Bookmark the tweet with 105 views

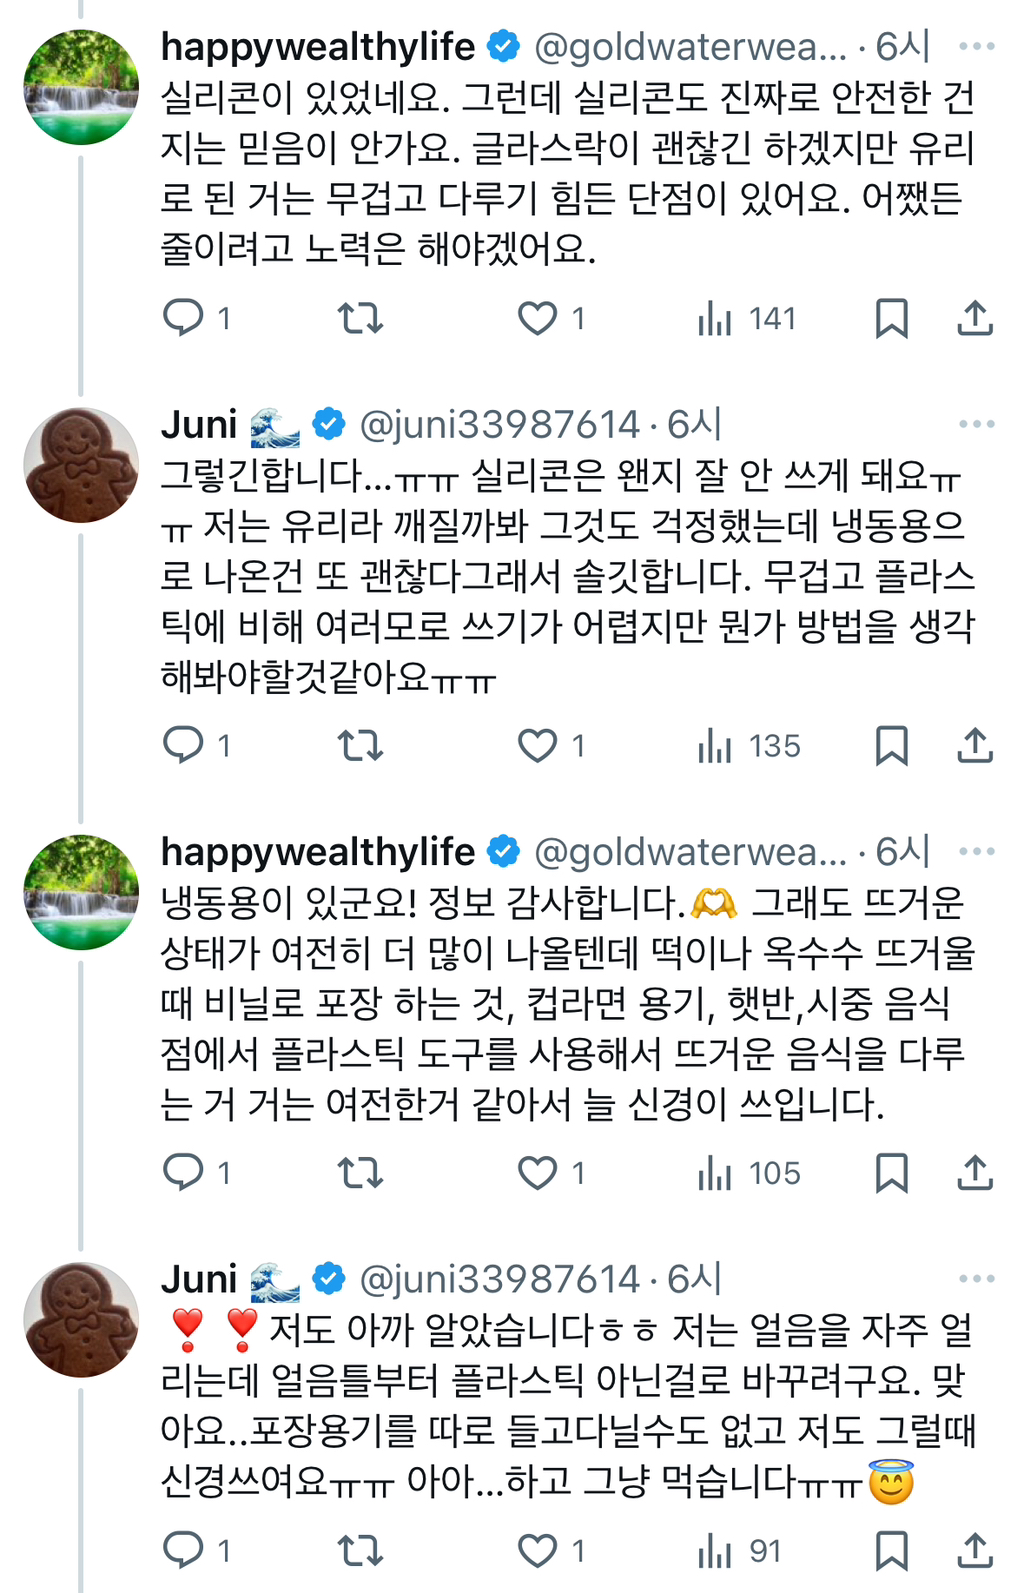891,1173
